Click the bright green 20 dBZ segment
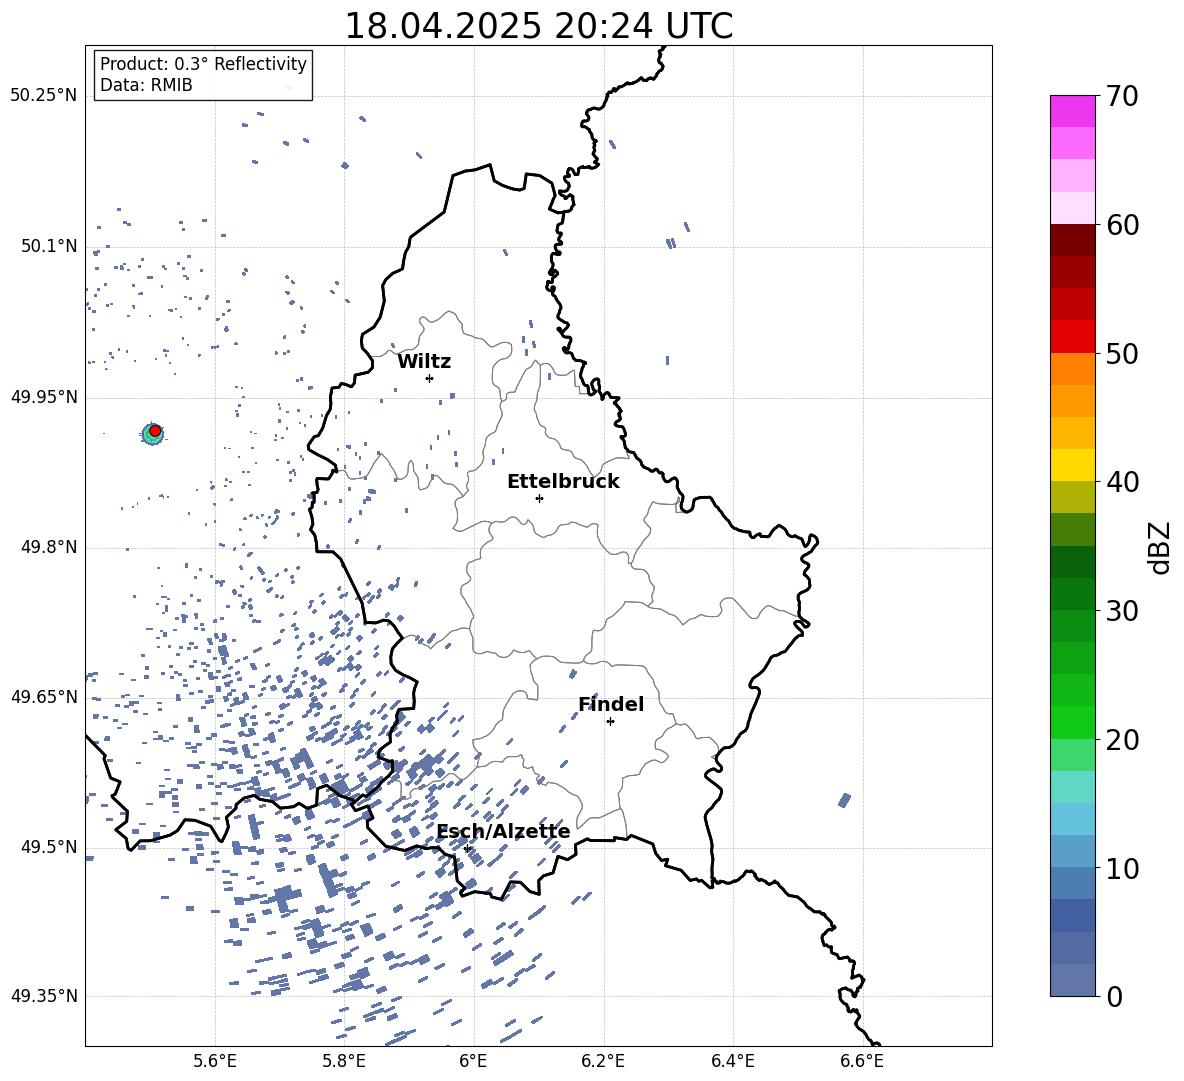This screenshot has width=1184, height=1081. pyautogui.click(x=1072, y=722)
